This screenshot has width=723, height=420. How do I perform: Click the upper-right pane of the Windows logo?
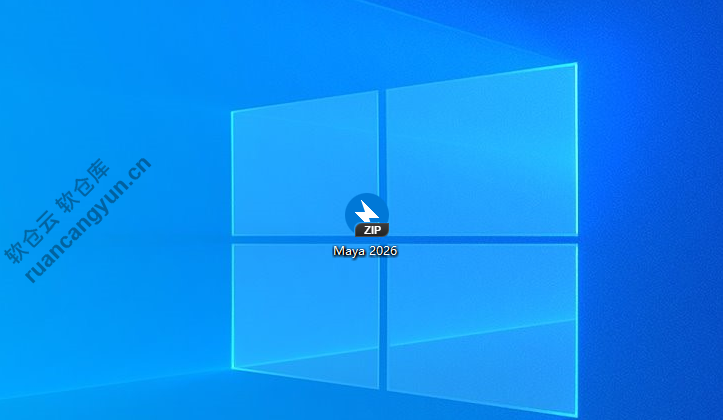[480, 150]
